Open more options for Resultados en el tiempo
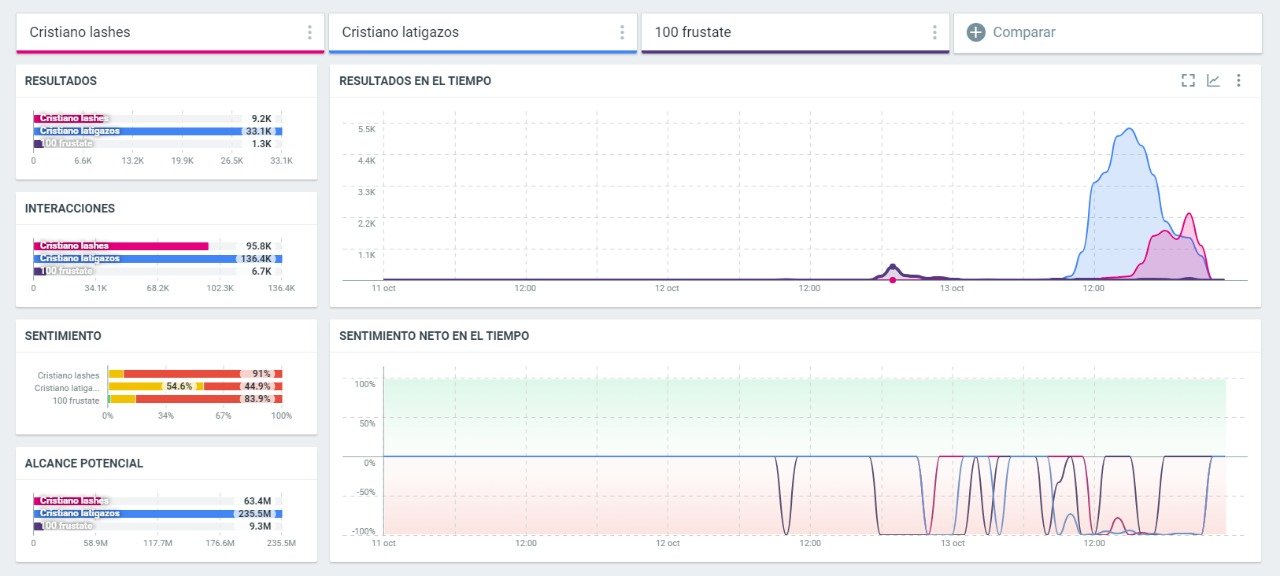Viewport: 1280px width, 576px height. (x=1238, y=81)
